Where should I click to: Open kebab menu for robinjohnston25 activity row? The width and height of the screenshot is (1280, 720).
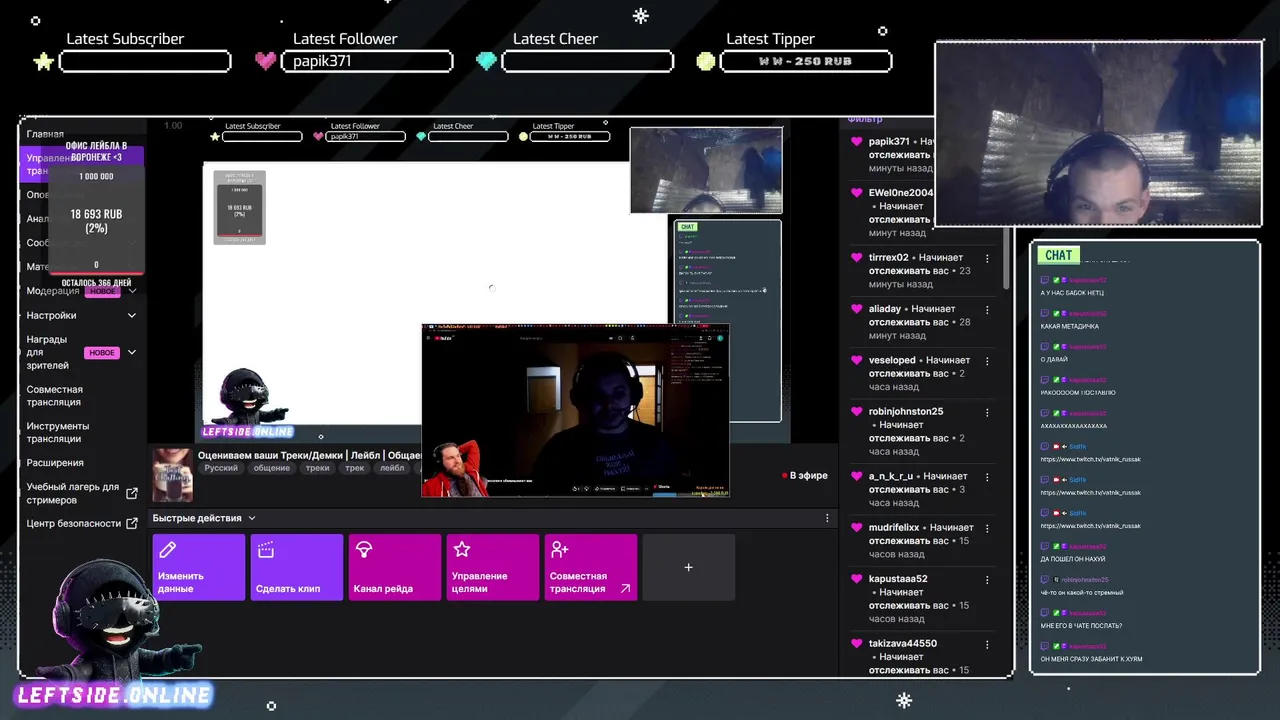click(987, 411)
